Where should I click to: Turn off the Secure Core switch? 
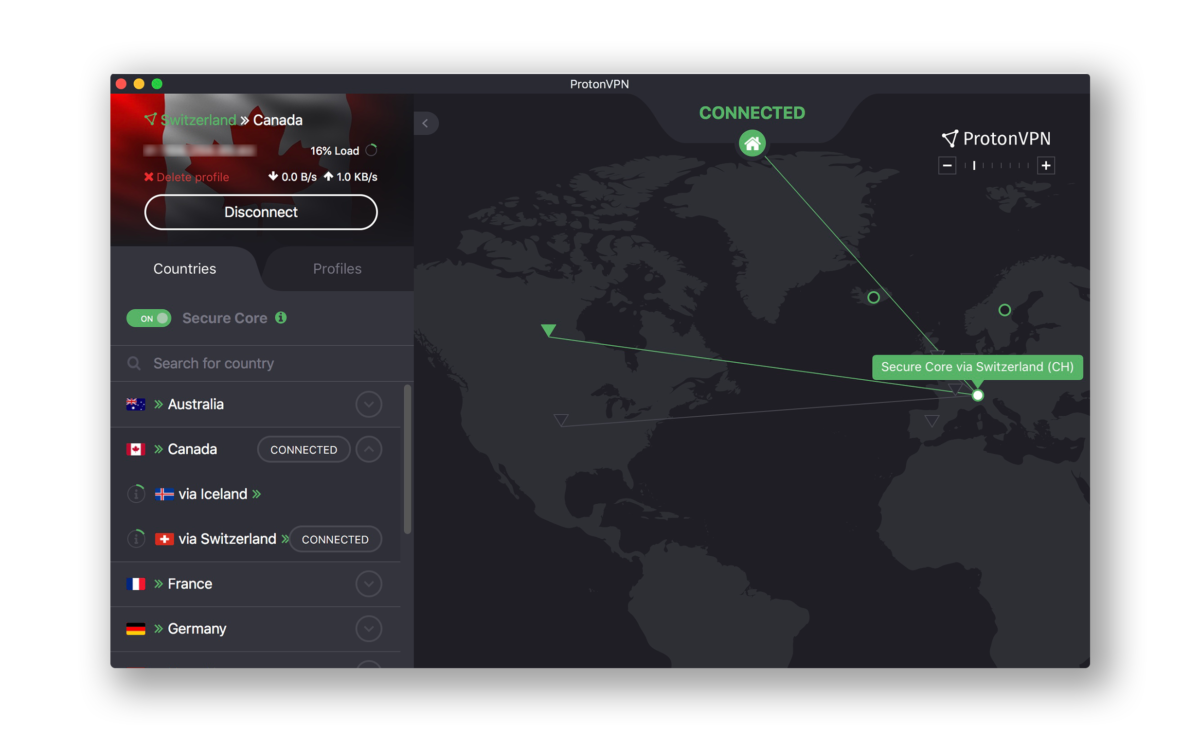149,318
